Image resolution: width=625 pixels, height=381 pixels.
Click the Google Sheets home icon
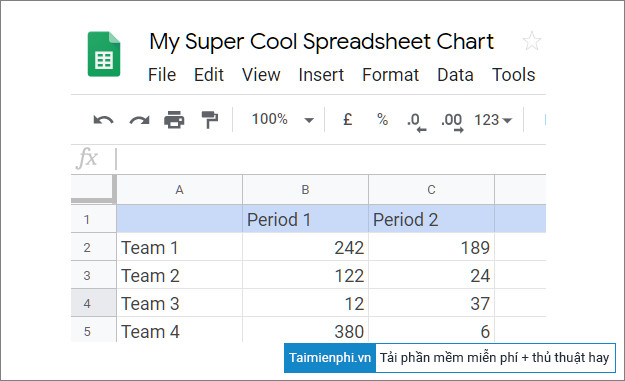click(x=104, y=54)
